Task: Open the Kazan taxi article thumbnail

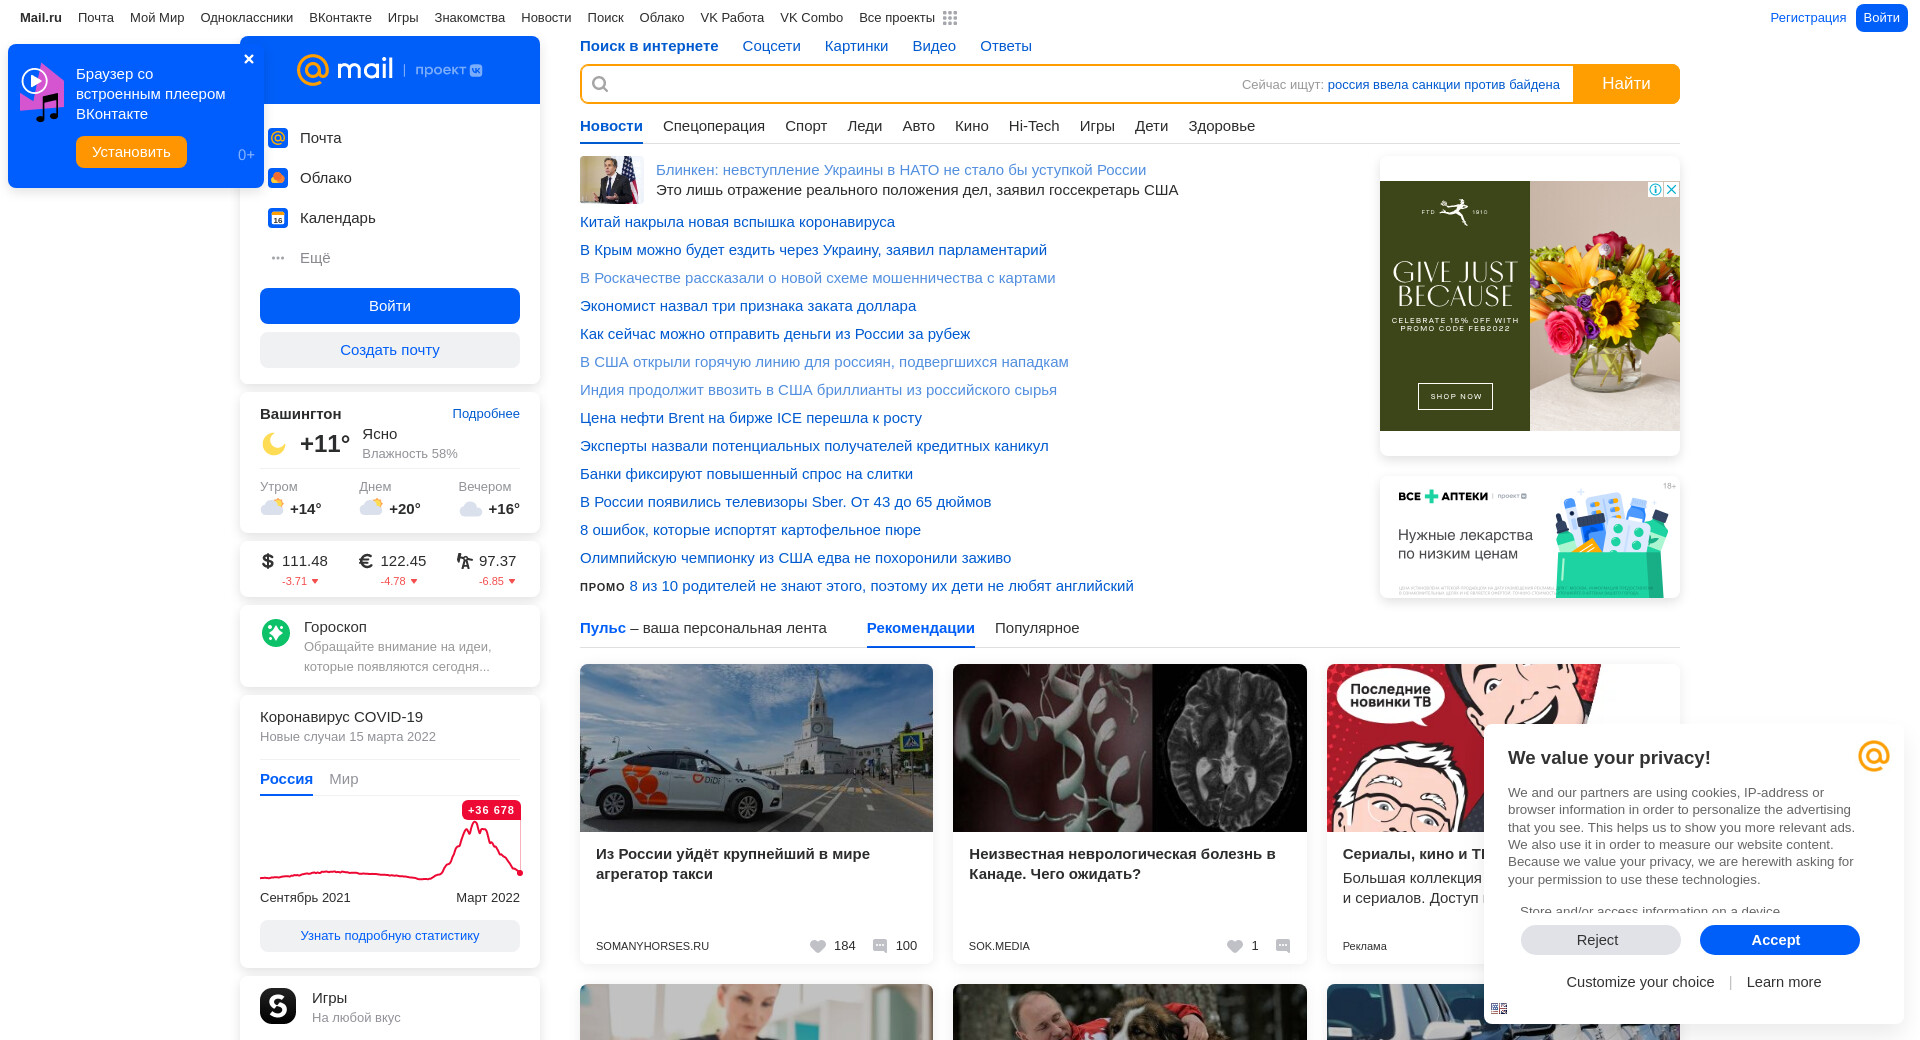Action: click(x=756, y=748)
